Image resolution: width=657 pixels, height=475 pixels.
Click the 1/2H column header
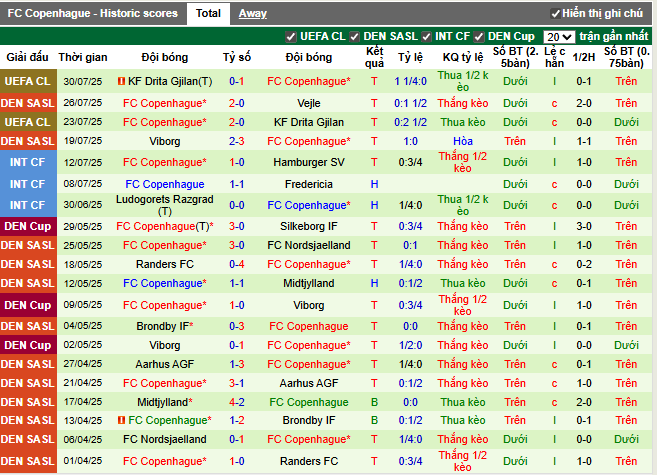584,57
